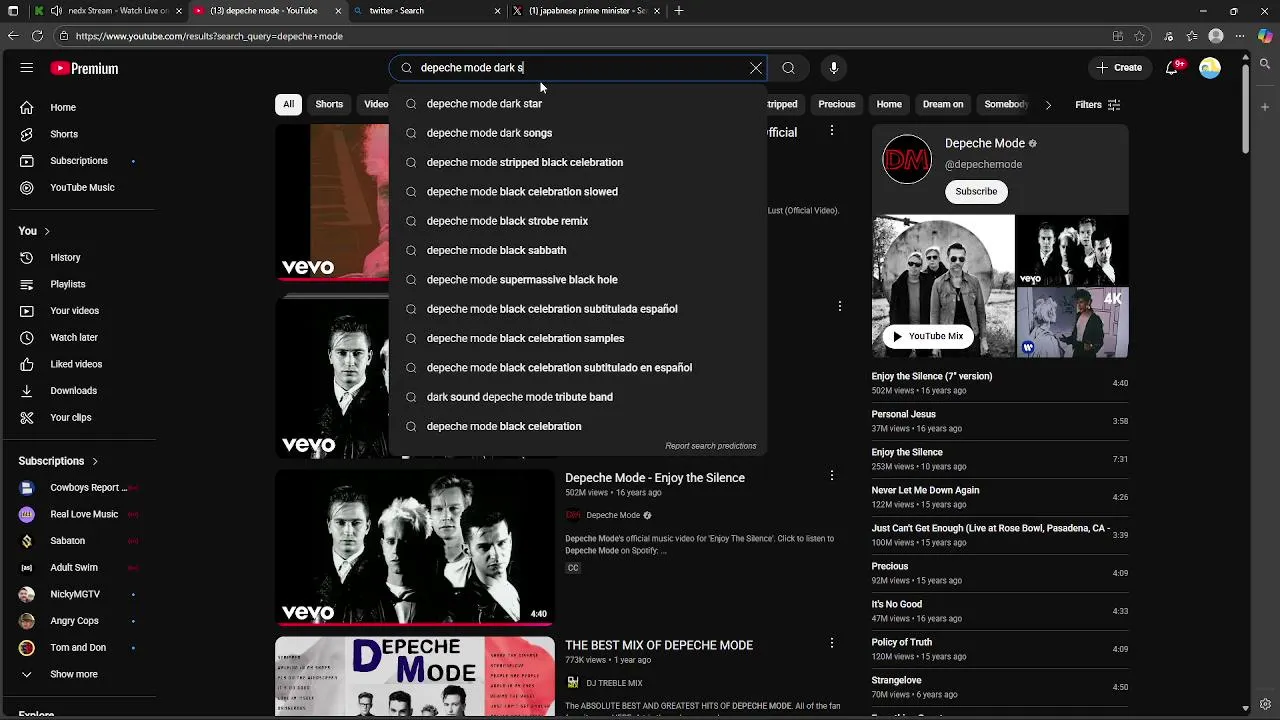This screenshot has width=1280, height=720.
Task: Click the magnifier search button
Action: click(788, 68)
